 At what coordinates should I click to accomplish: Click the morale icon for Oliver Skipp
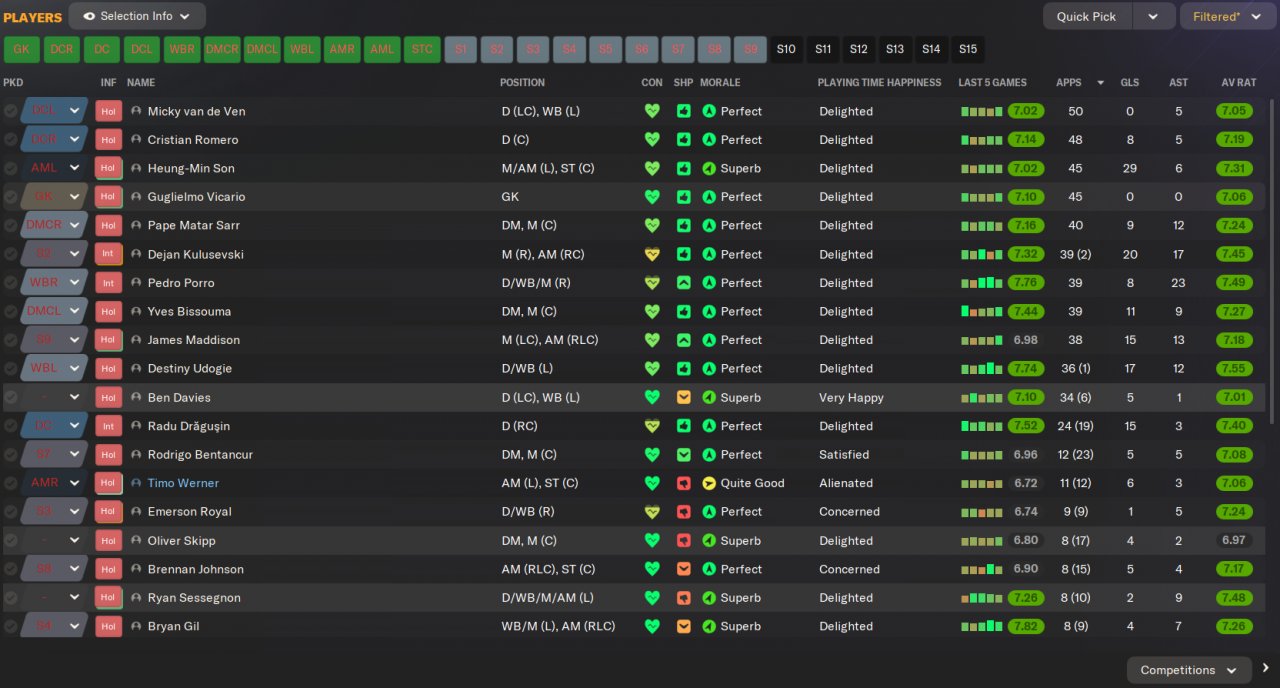click(x=709, y=541)
